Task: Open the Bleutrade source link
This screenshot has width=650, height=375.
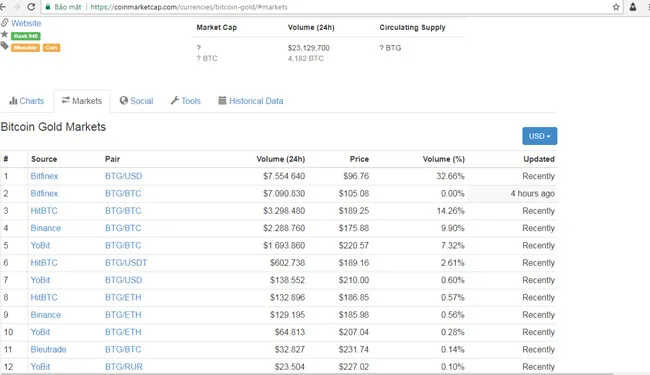Action: pos(49,350)
